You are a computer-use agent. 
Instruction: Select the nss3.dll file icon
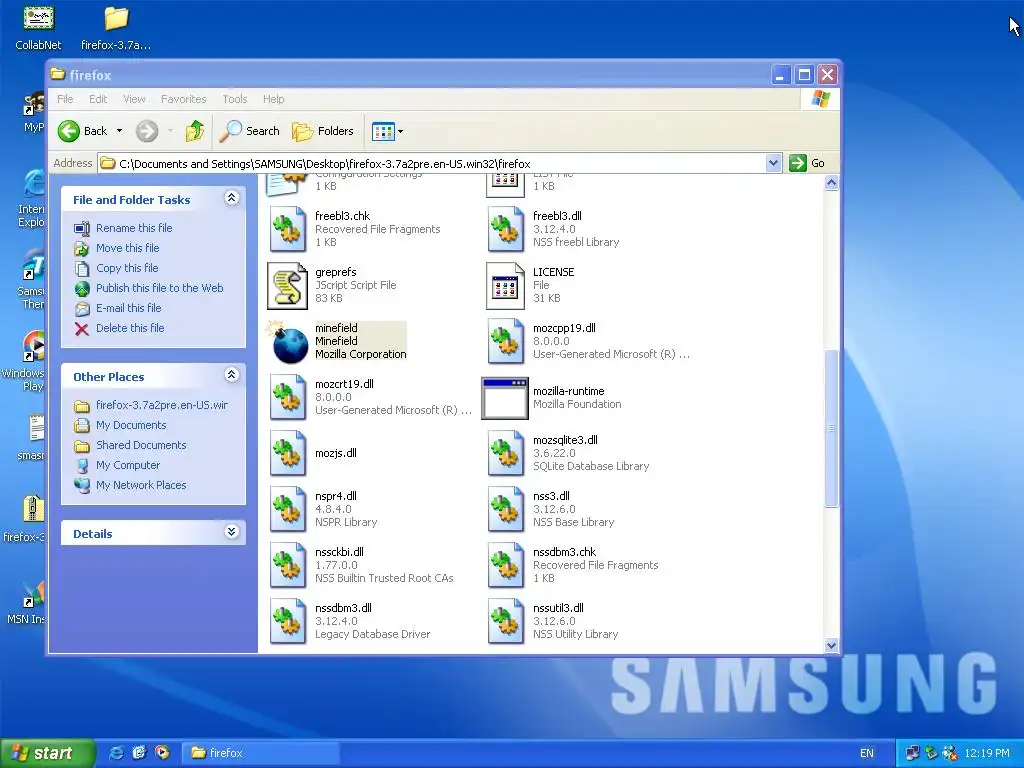point(505,509)
